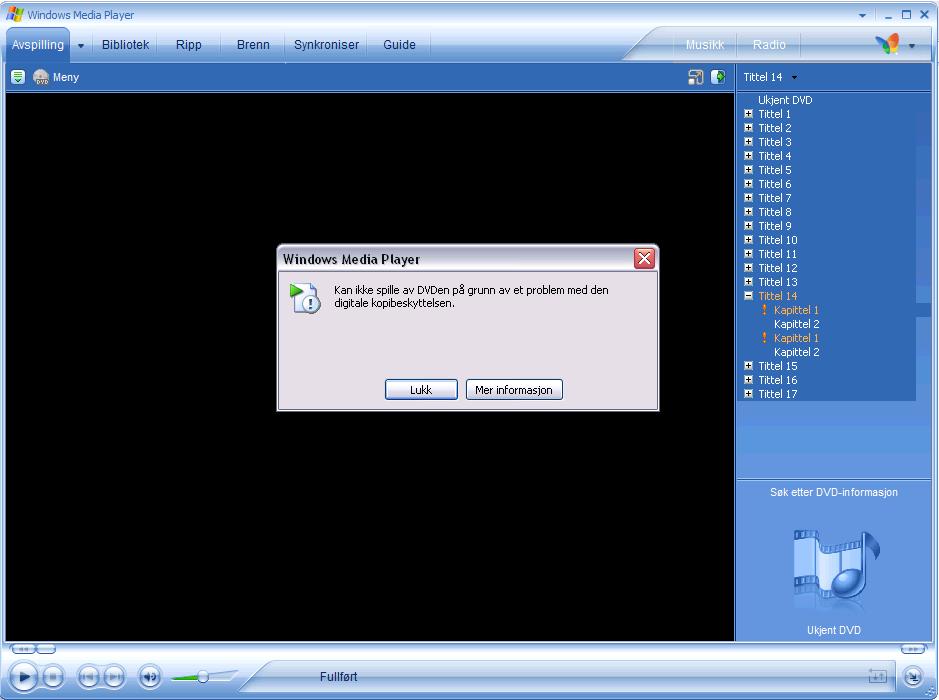
Task: Open the Brenn tab
Action: click(253, 45)
